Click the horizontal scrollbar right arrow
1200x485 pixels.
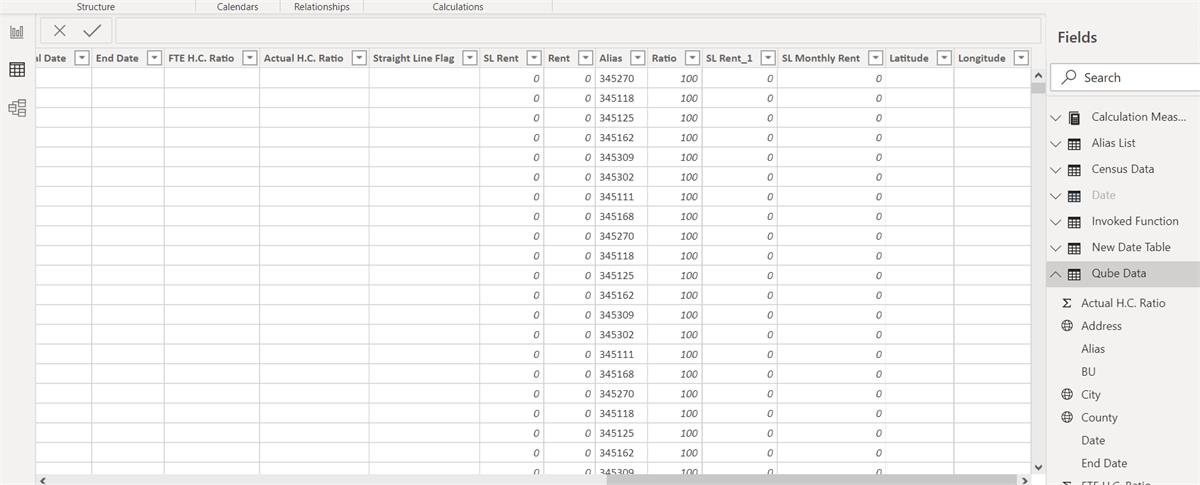pos(1021,480)
